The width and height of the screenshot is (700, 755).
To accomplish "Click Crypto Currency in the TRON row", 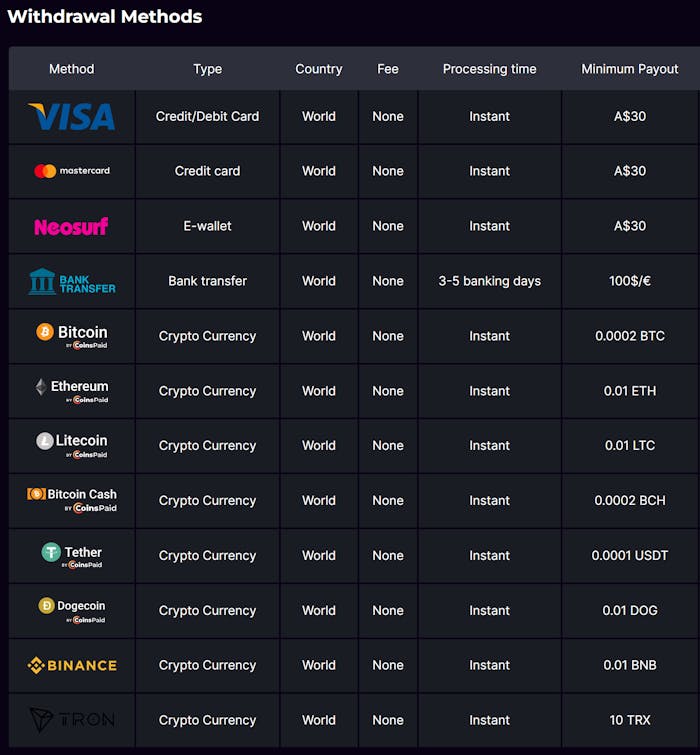I will point(207,720).
